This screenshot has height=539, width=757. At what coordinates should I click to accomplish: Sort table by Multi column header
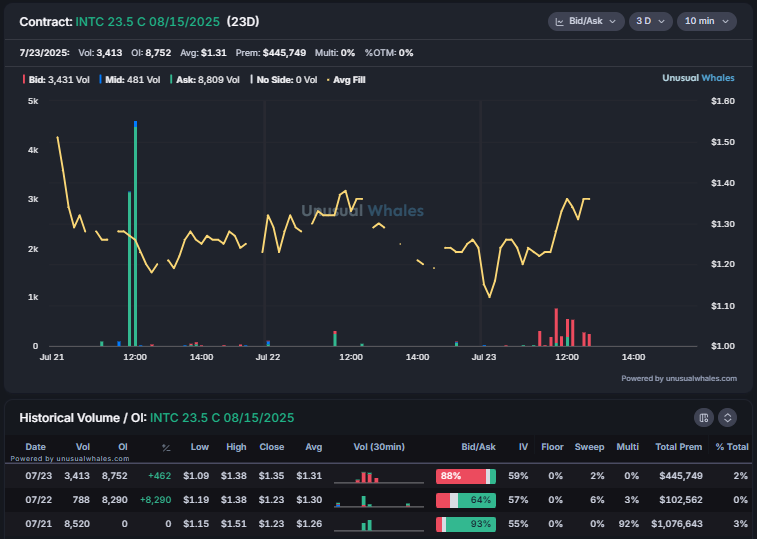pyautogui.click(x=627, y=447)
